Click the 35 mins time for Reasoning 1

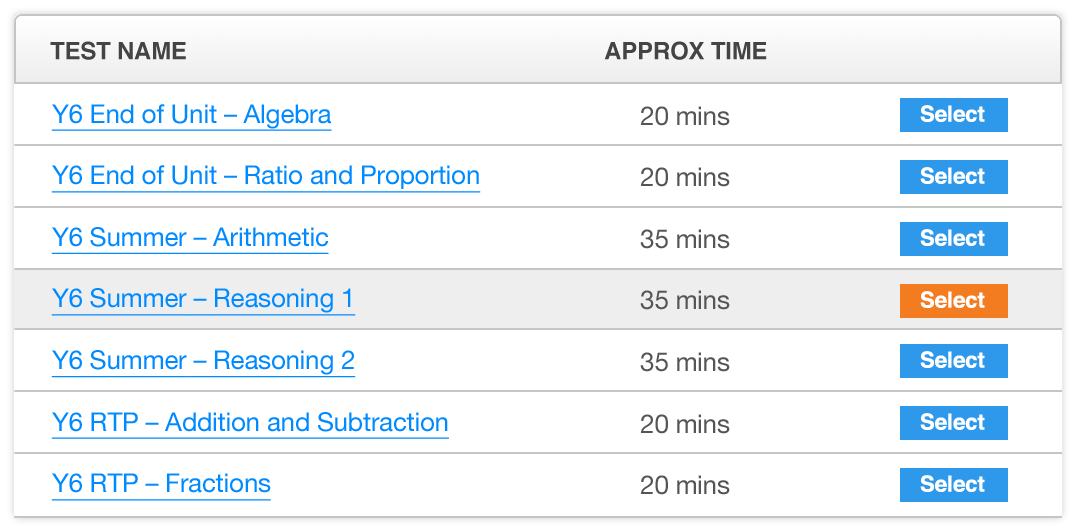point(685,301)
